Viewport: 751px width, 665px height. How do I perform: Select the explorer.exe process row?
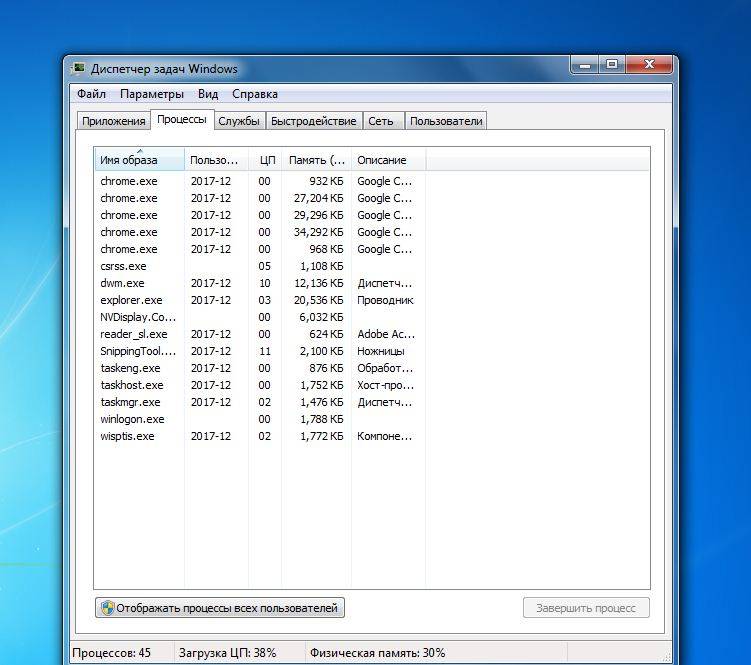(131, 300)
